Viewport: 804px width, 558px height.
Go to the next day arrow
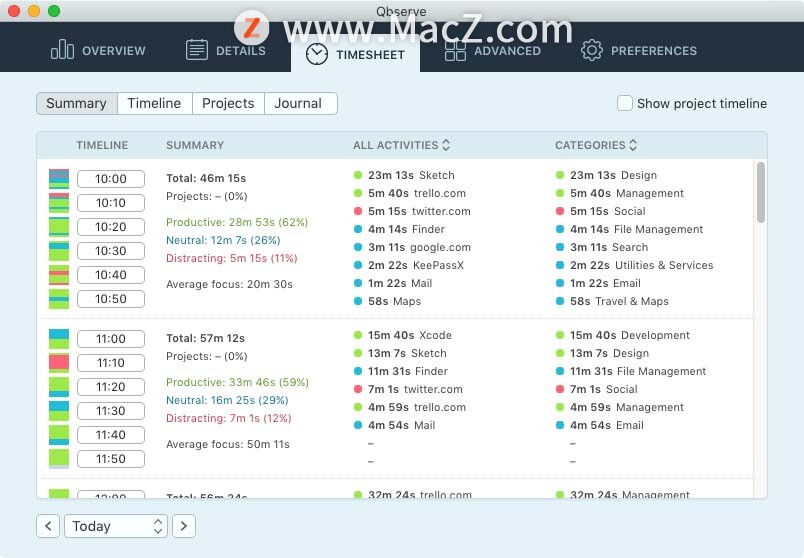[184, 526]
